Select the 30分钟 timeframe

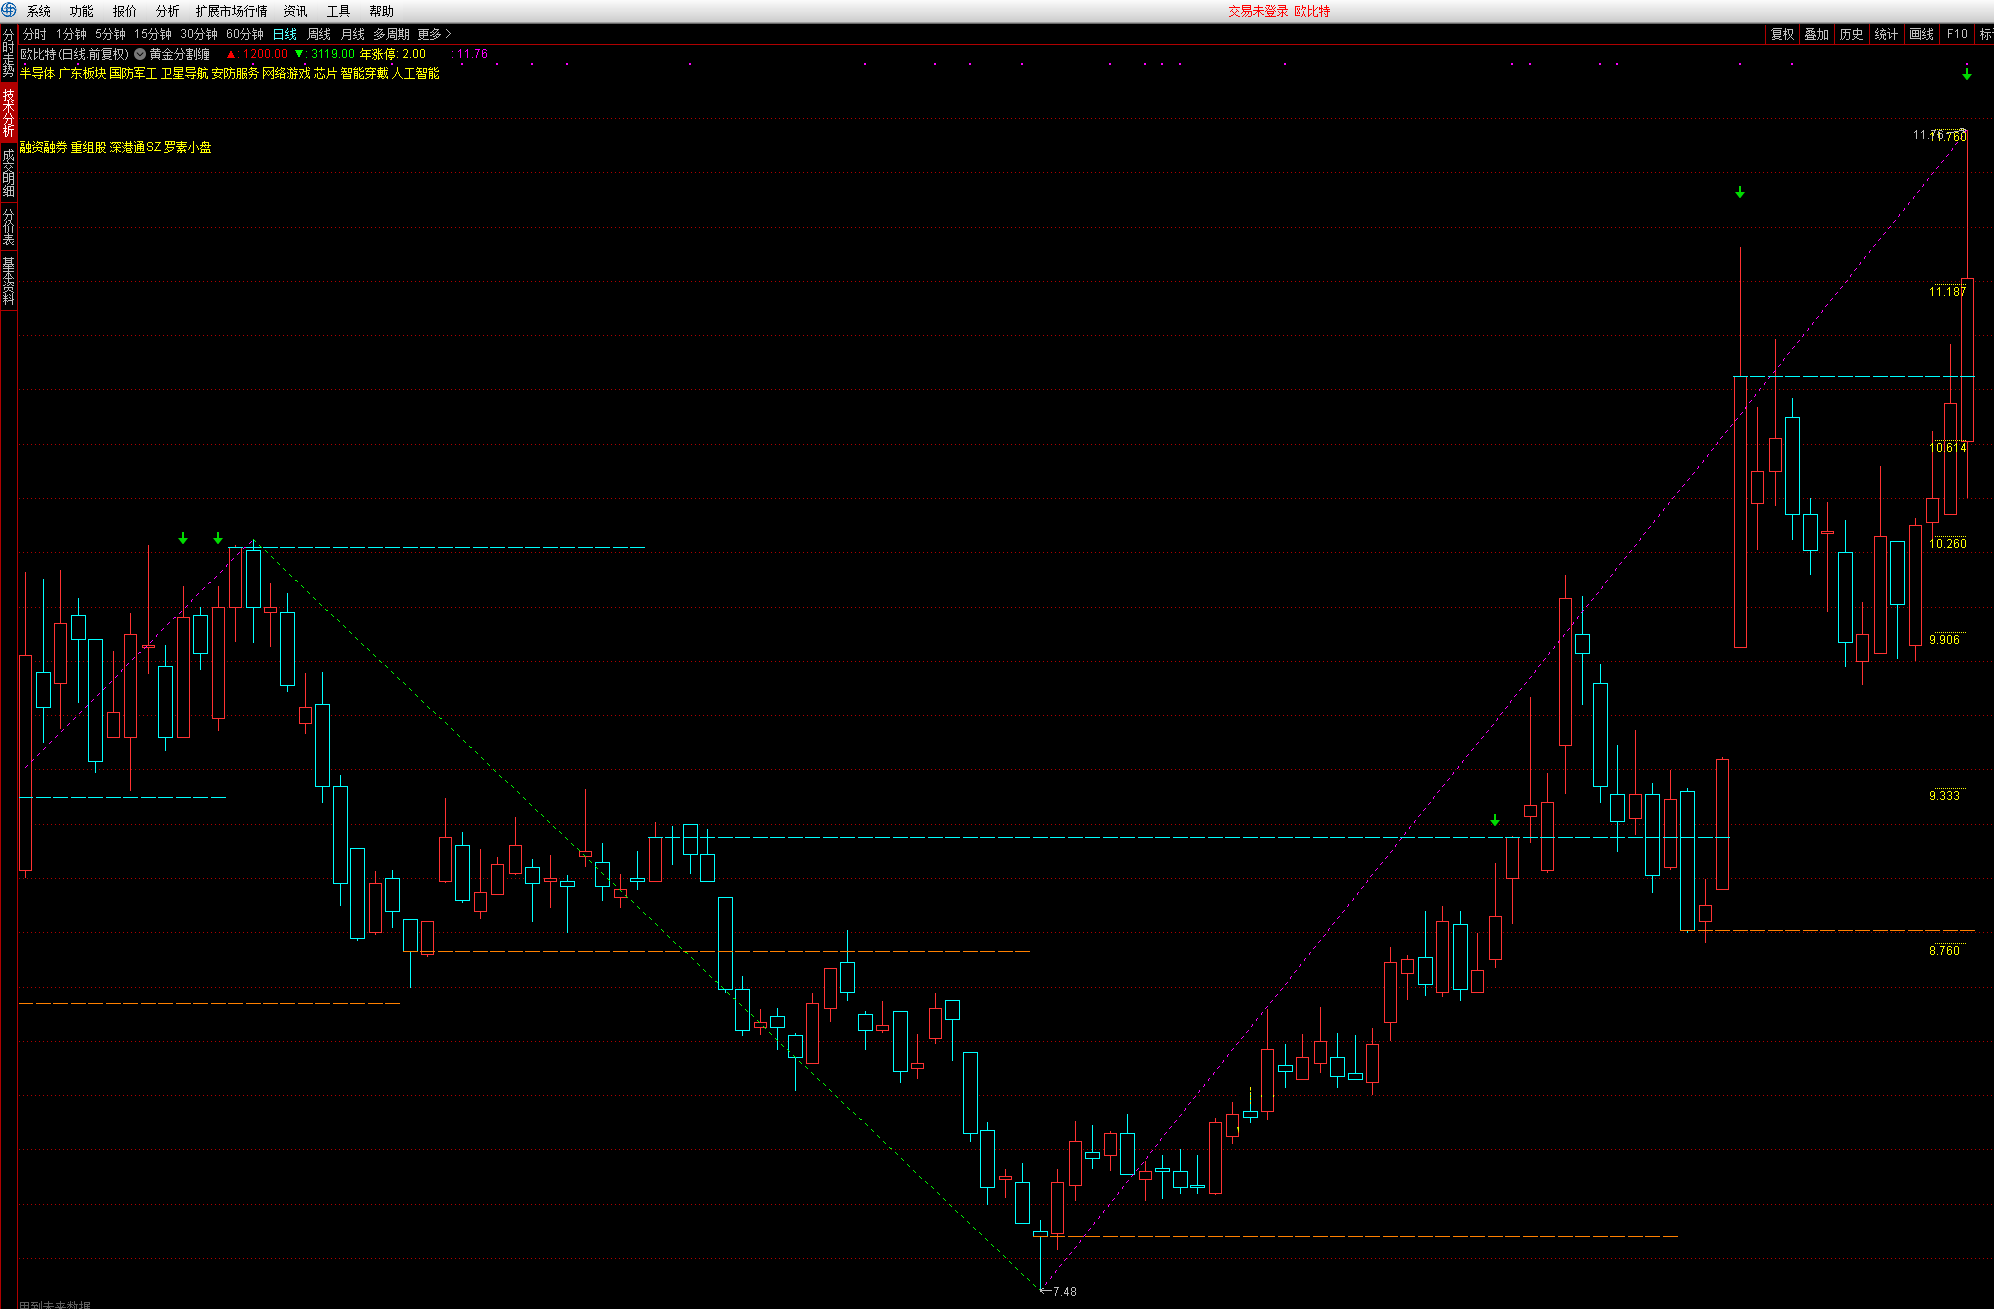tap(199, 34)
